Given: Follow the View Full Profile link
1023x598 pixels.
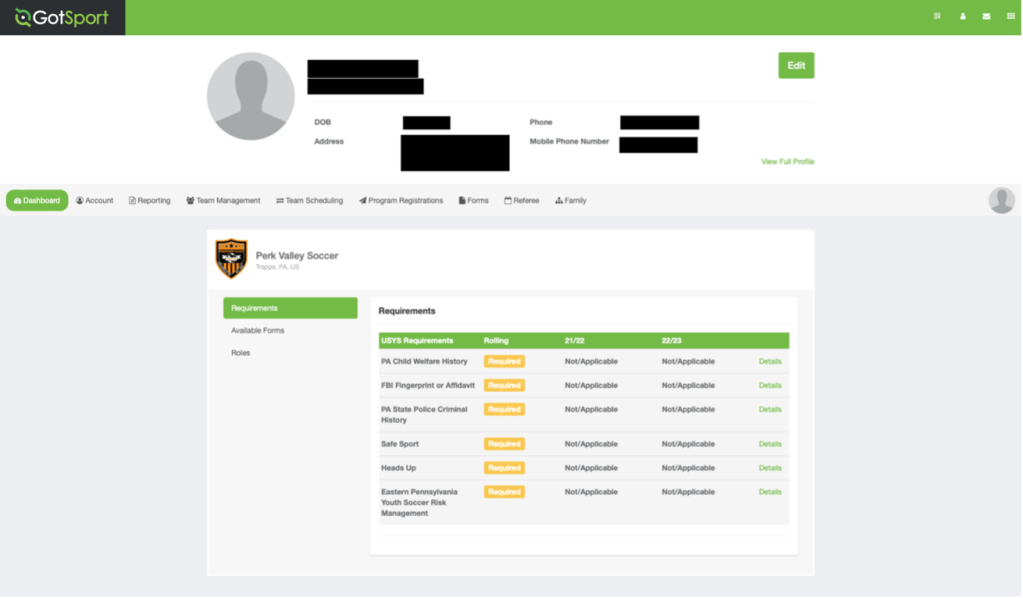Looking at the screenshot, I should click(787, 161).
